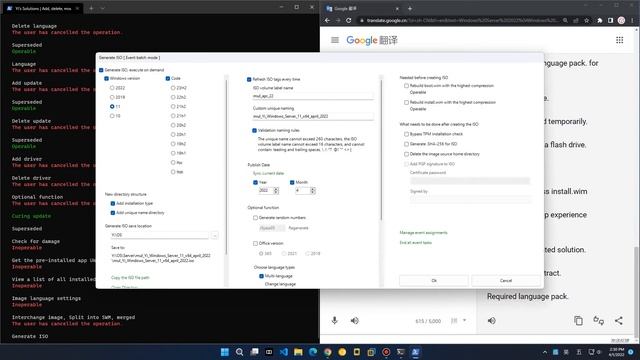Go back in Chrome browser
The image size is (640, 360).
pyautogui.click(x=327, y=20)
